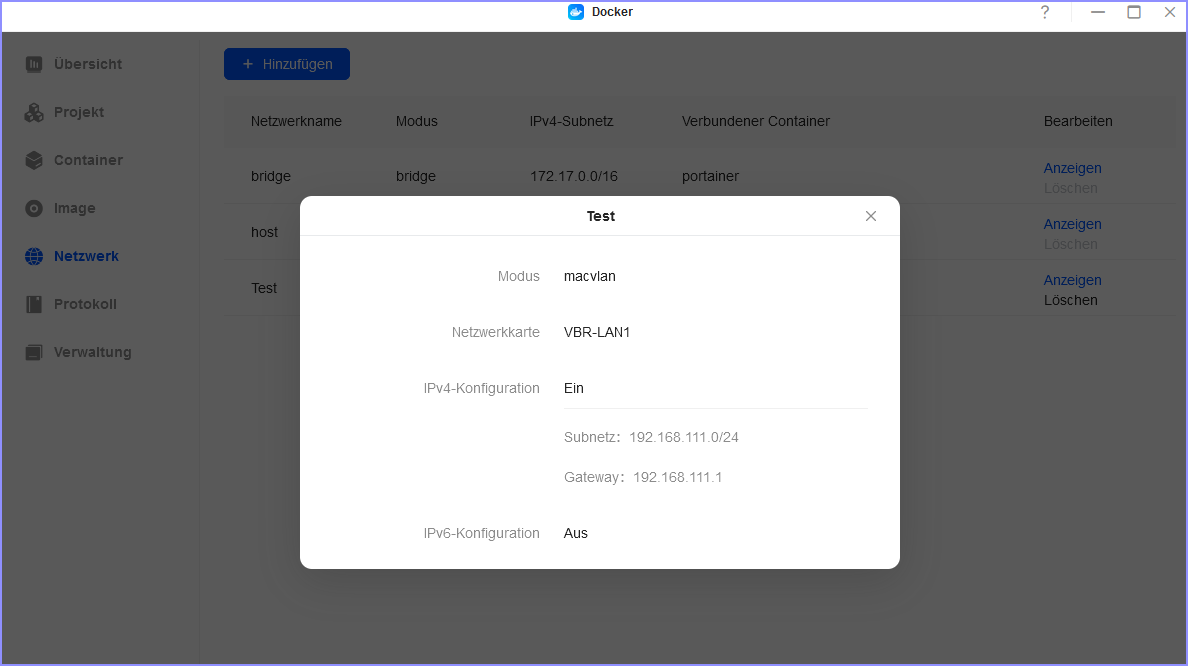
Task: Click the Hinzufügen button
Action: 286,64
